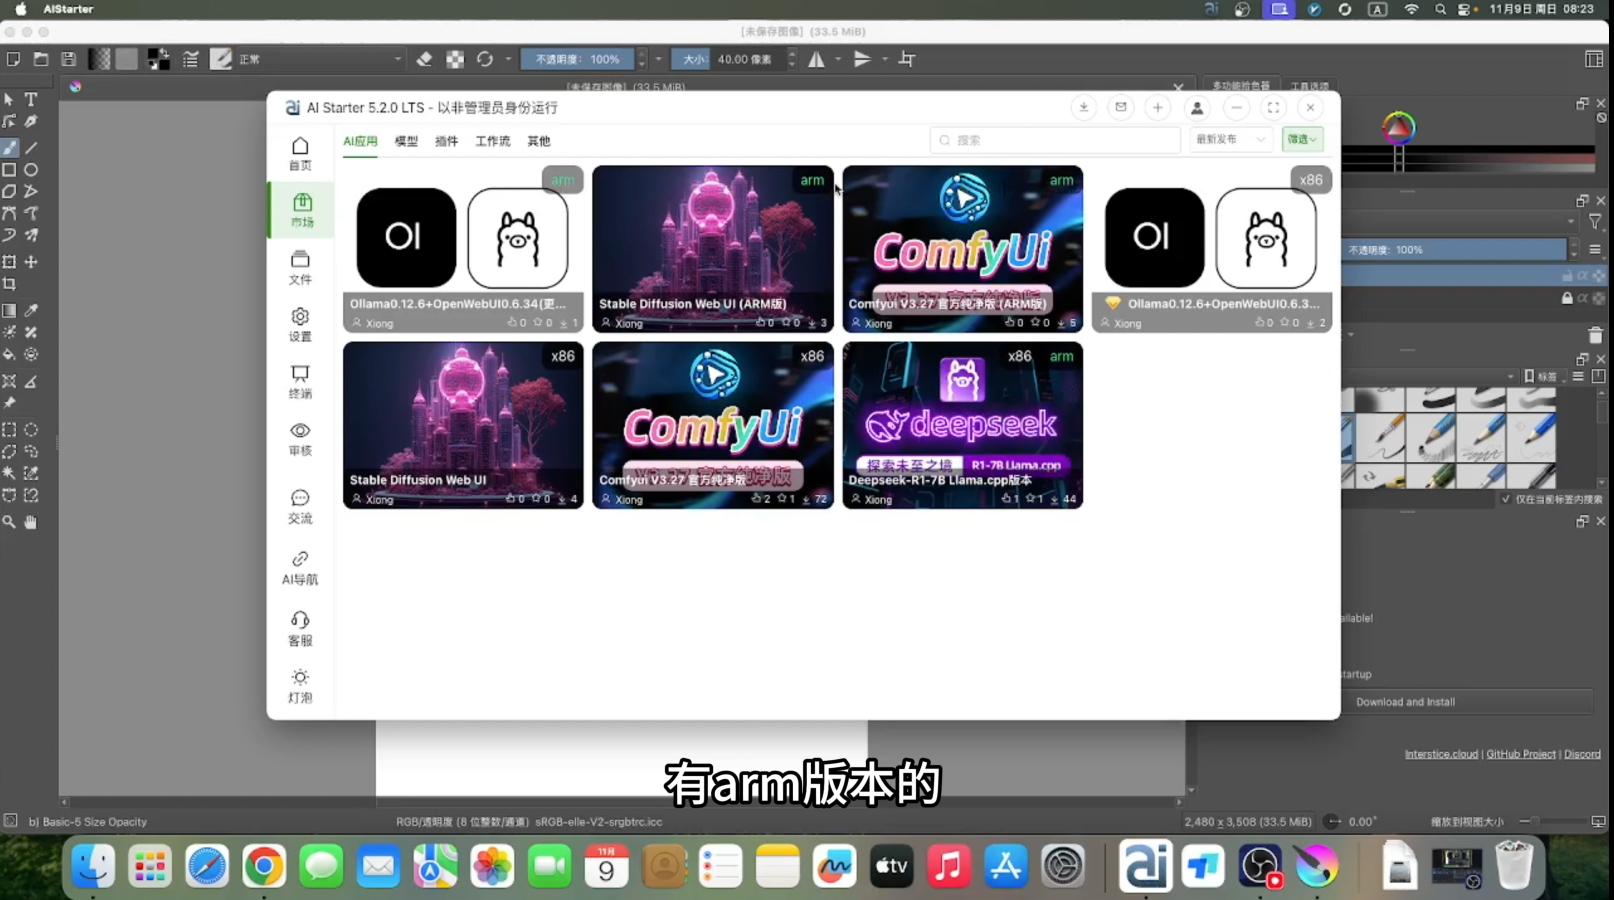
Task: Open Spotlight search in the macOS menu bar
Action: (1440, 9)
